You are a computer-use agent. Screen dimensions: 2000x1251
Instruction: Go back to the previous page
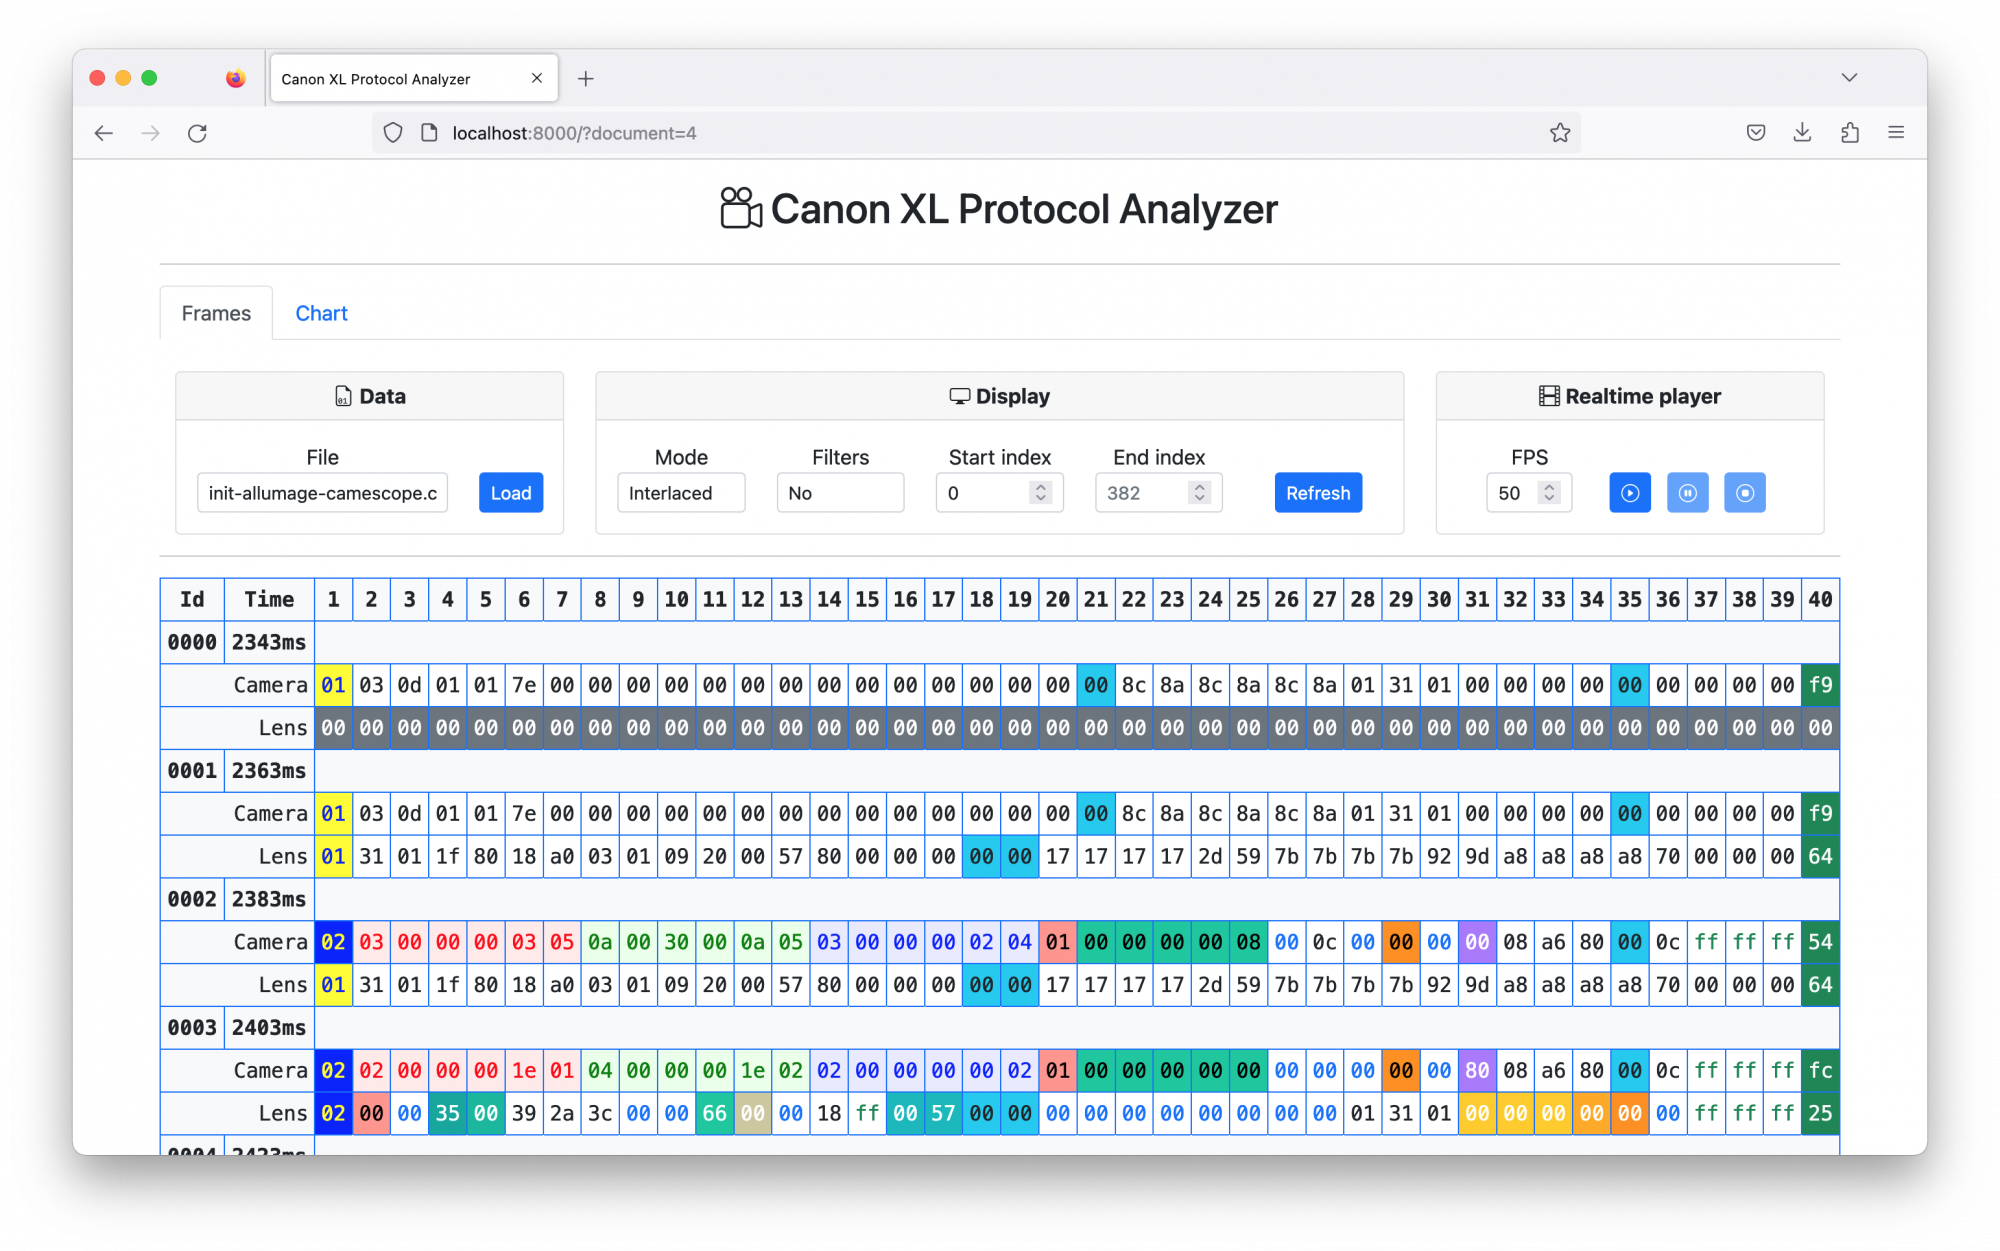pos(104,133)
